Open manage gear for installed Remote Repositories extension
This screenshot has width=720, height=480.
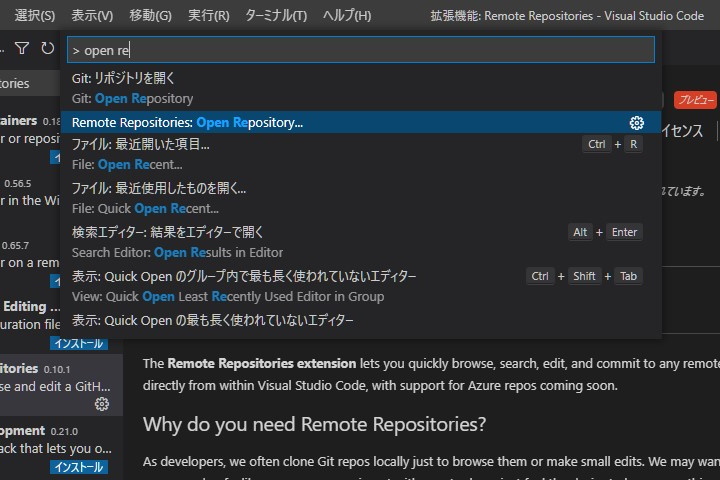101,404
